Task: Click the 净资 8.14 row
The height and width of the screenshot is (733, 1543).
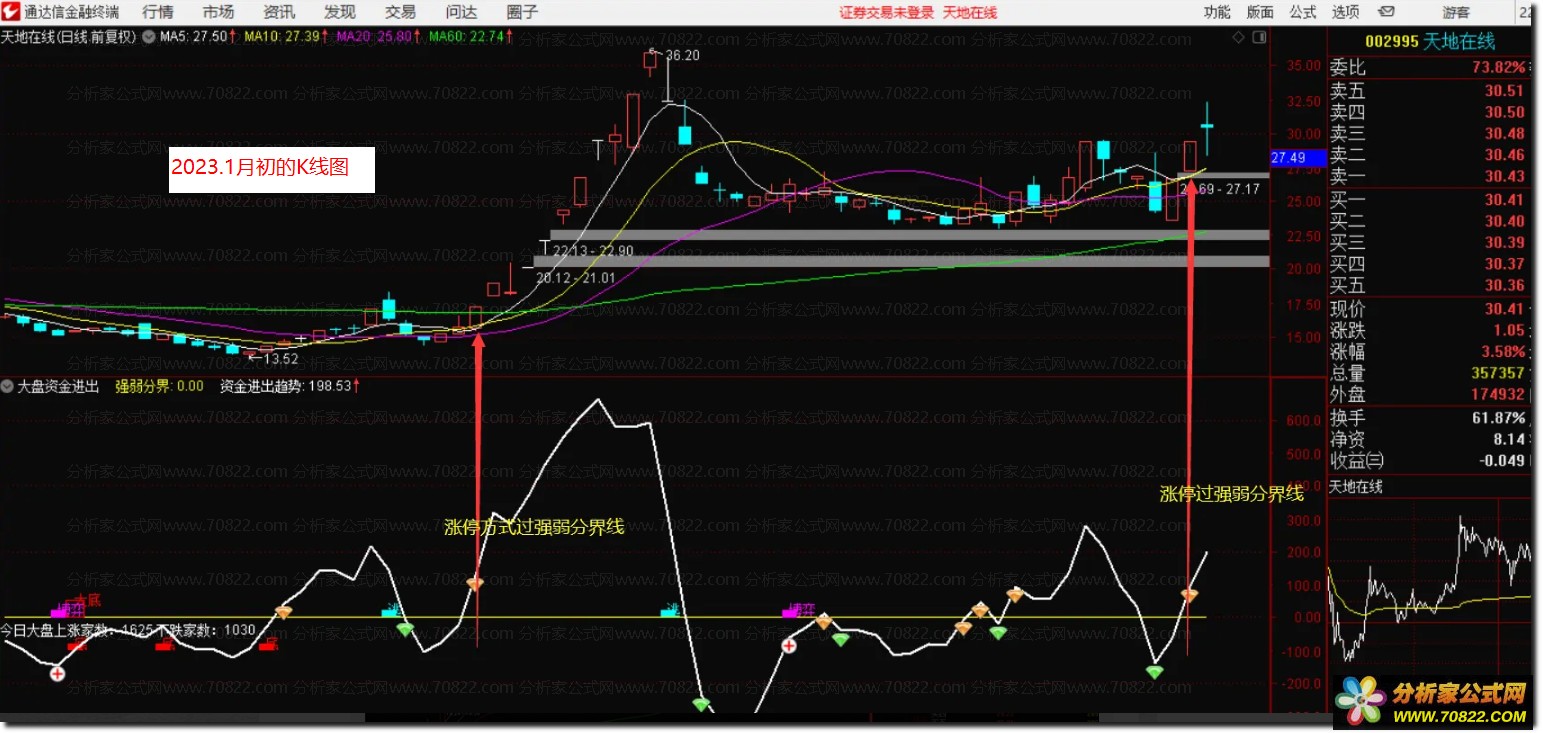Action: [1429, 439]
